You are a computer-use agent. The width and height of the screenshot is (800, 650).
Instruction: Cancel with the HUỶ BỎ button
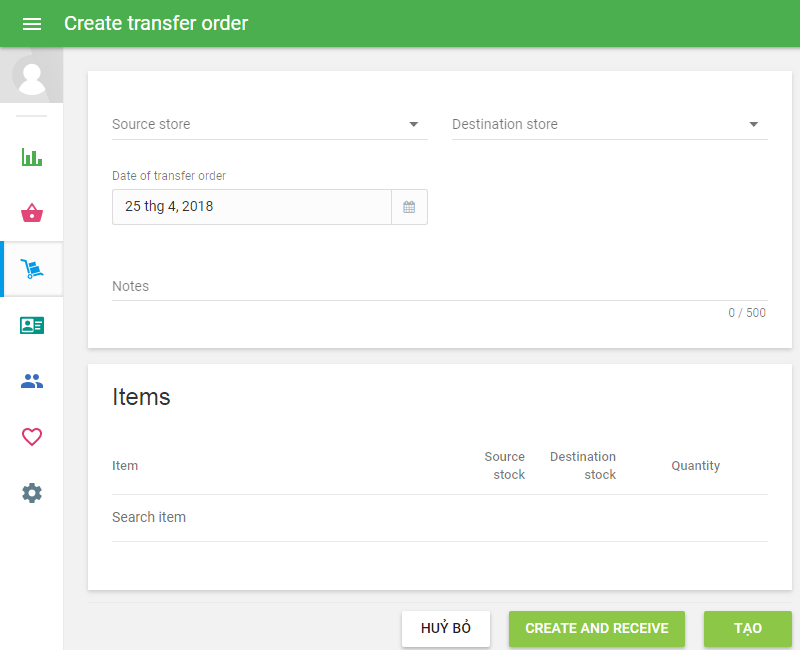tap(446, 629)
